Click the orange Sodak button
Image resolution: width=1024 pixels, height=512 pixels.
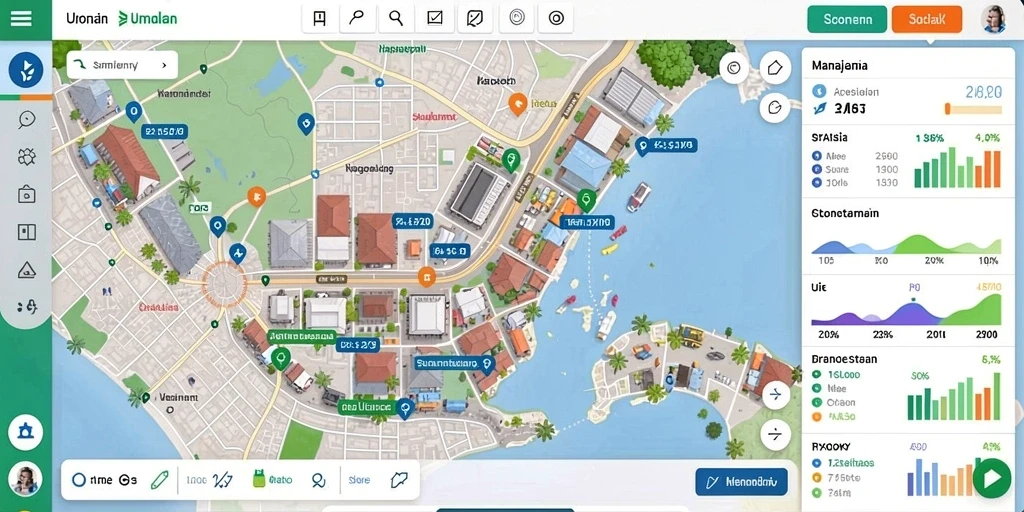click(x=927, y=20)
